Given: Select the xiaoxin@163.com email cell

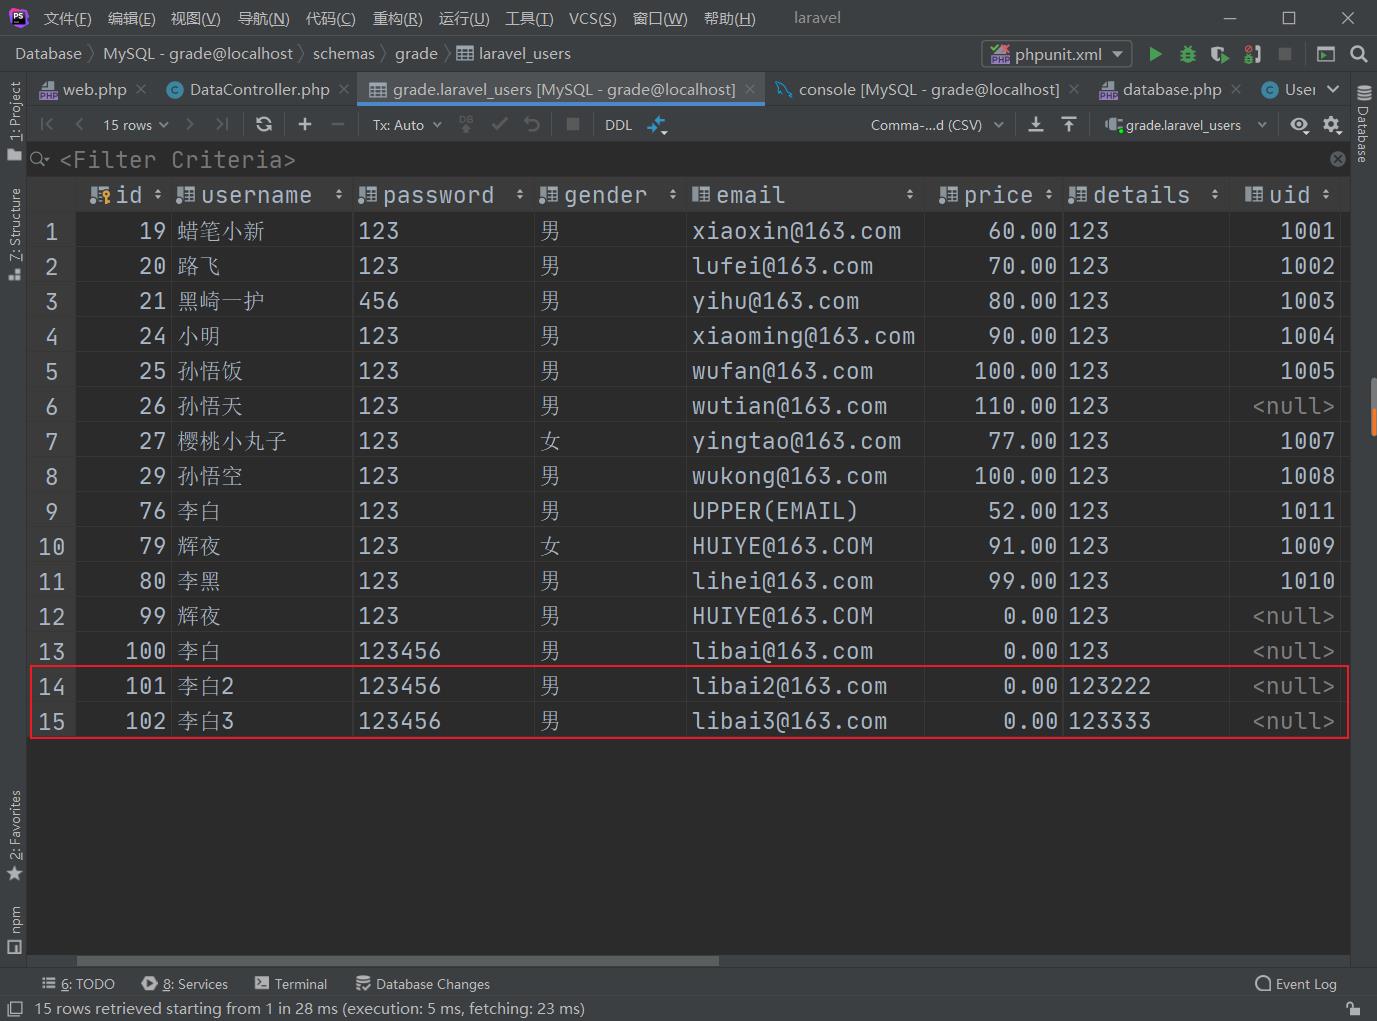Looking at the screenshot, I should 804,231.
